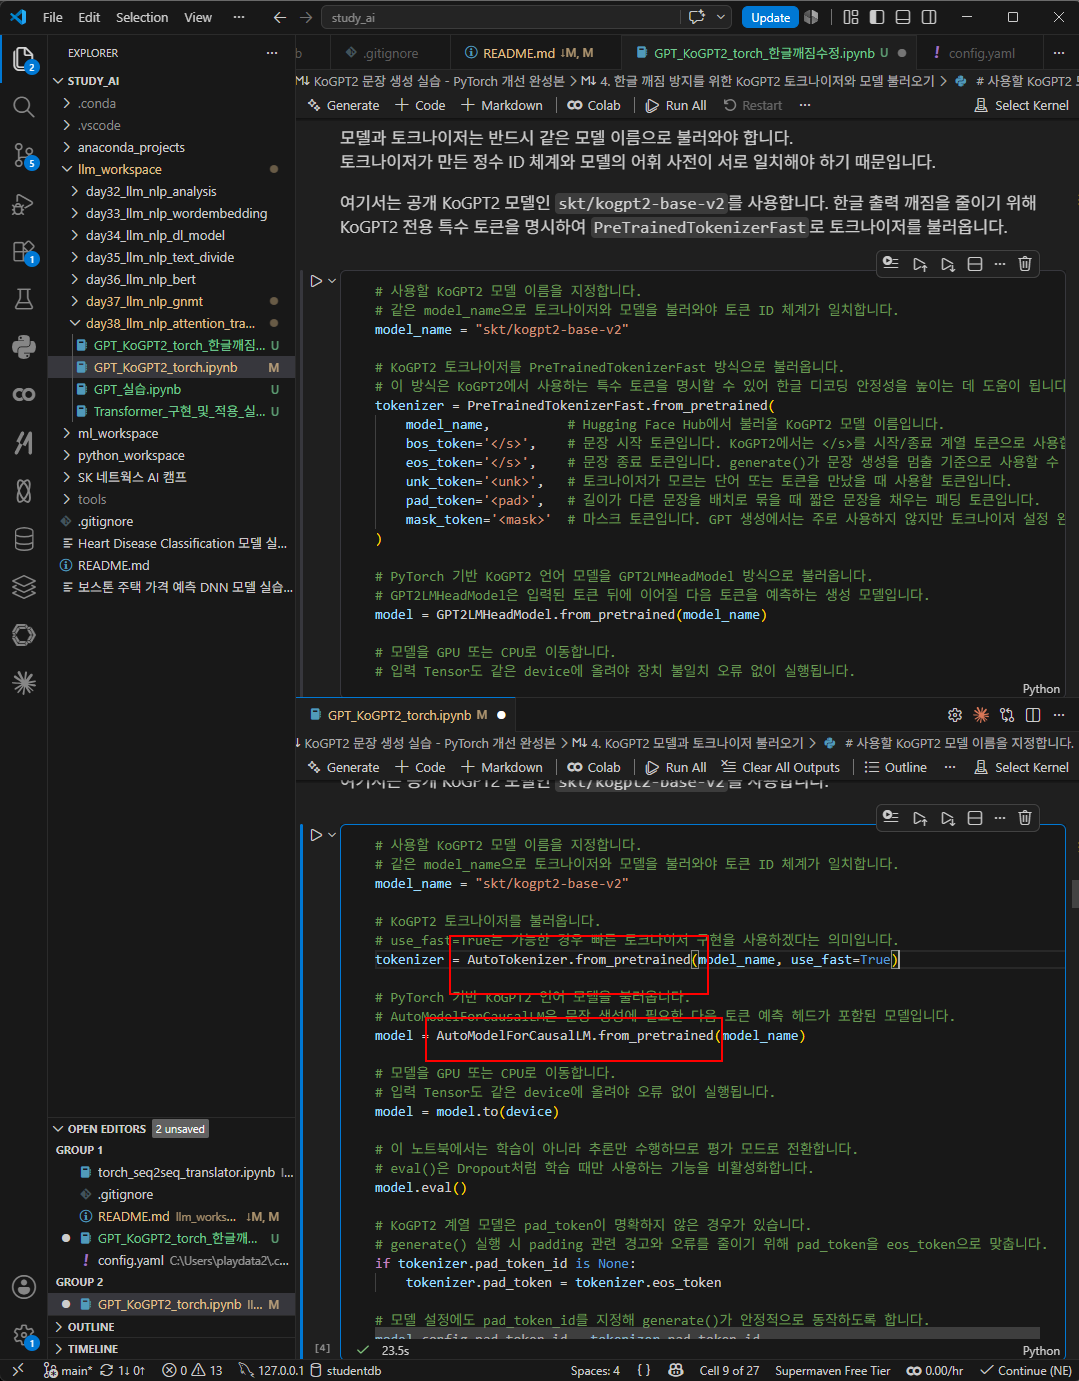This screenshot has height=1381, width=1079.
Task: Toggle the bottom panel visibility
Action: click(x=903, y=17)
